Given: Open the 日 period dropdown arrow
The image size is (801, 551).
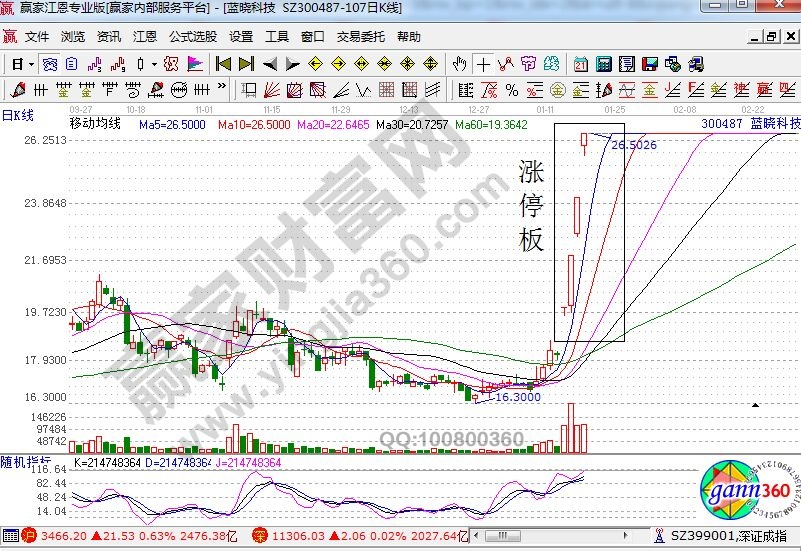Looking at the screenshot, I should pos(31,64).
